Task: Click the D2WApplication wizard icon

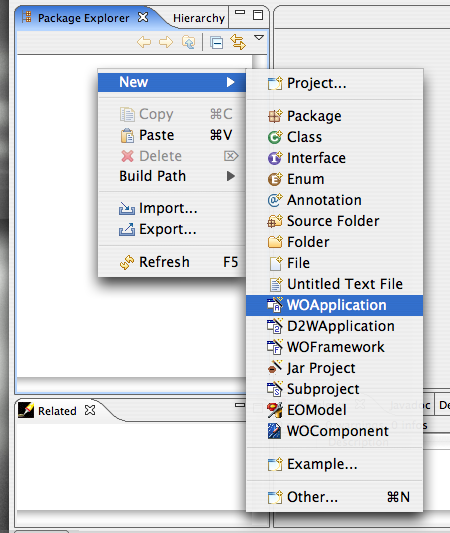Action: 275,326
